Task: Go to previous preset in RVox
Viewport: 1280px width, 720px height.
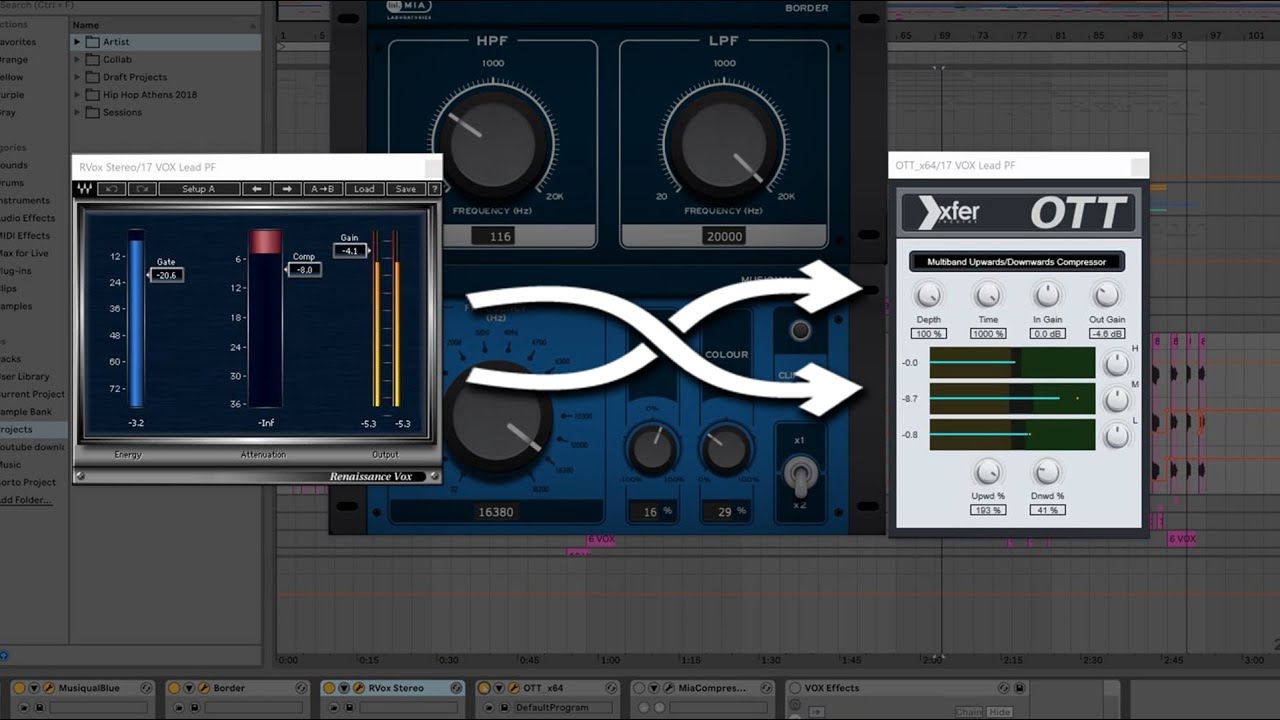Action: tap(257, 189)
